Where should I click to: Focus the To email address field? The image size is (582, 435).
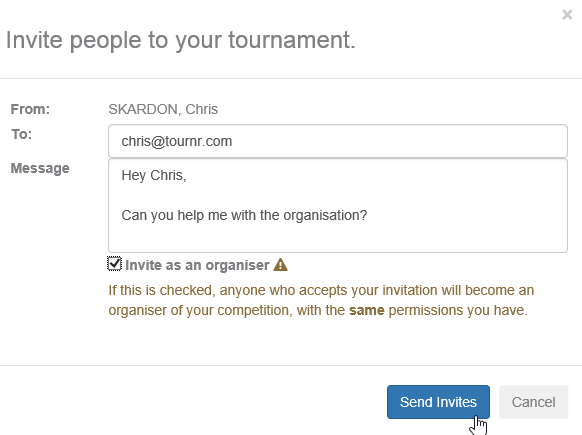pos(338,141)
